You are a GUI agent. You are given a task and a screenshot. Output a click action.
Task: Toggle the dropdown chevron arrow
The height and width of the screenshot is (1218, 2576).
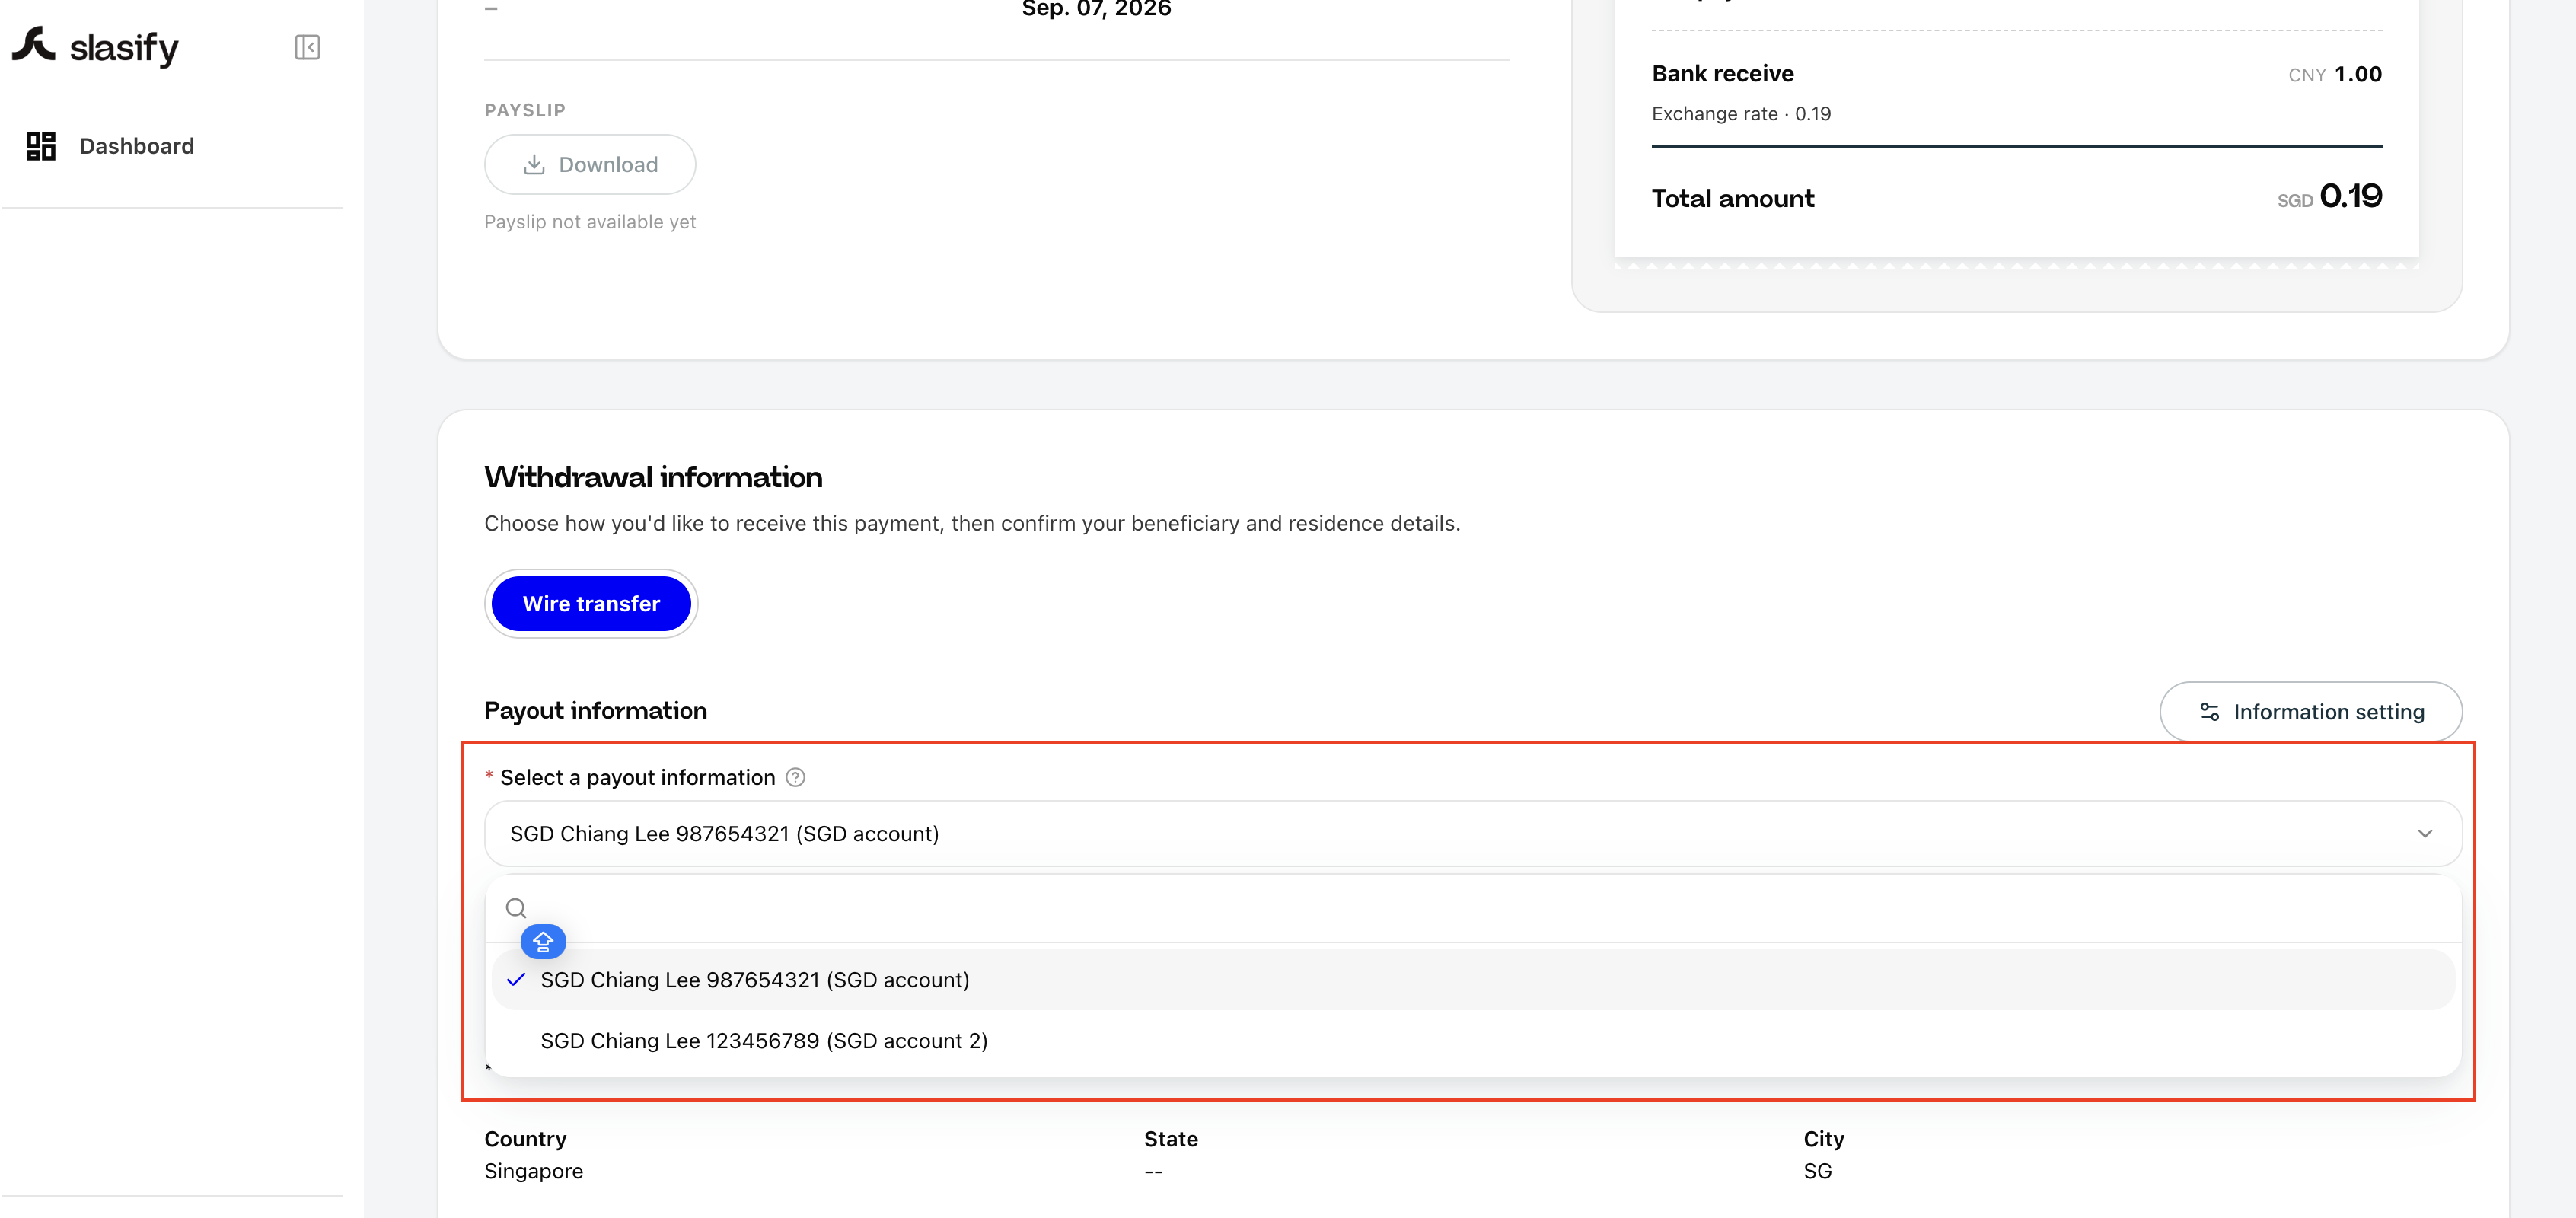tap(2424, 833)
